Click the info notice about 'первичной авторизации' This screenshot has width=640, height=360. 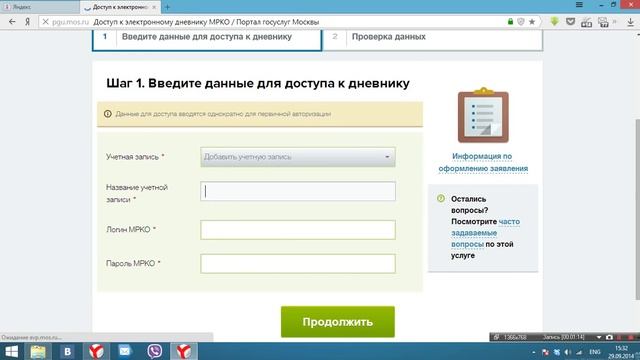[260, 114]
